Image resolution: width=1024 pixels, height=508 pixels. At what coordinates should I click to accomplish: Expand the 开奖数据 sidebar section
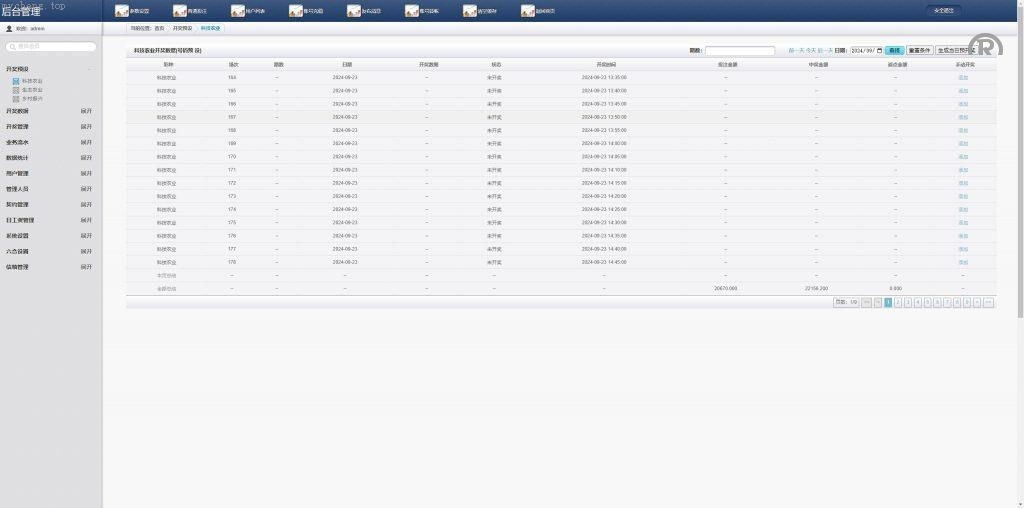(x=86, y=111)
